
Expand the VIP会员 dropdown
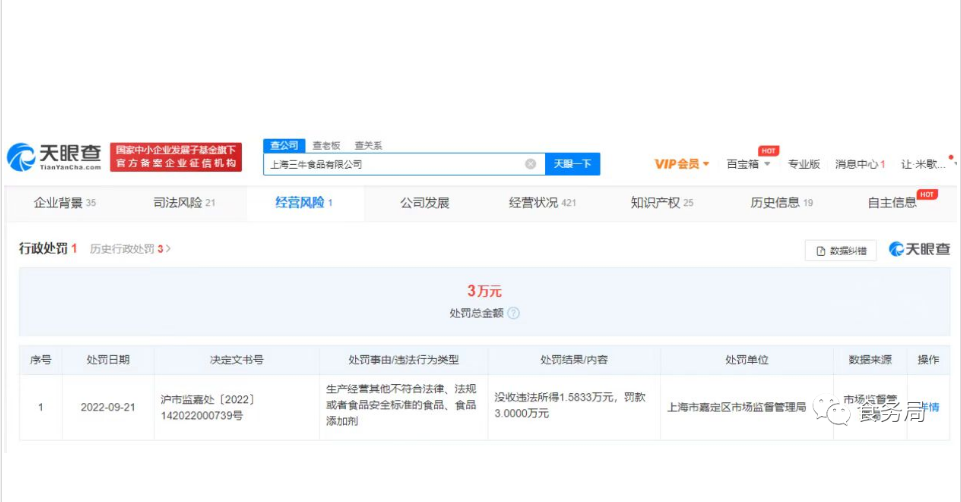[682, 164]
